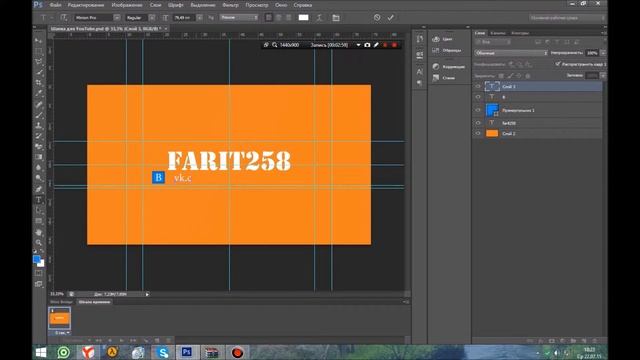Open the collapsed History panel icon

click(x=420, y=39)
